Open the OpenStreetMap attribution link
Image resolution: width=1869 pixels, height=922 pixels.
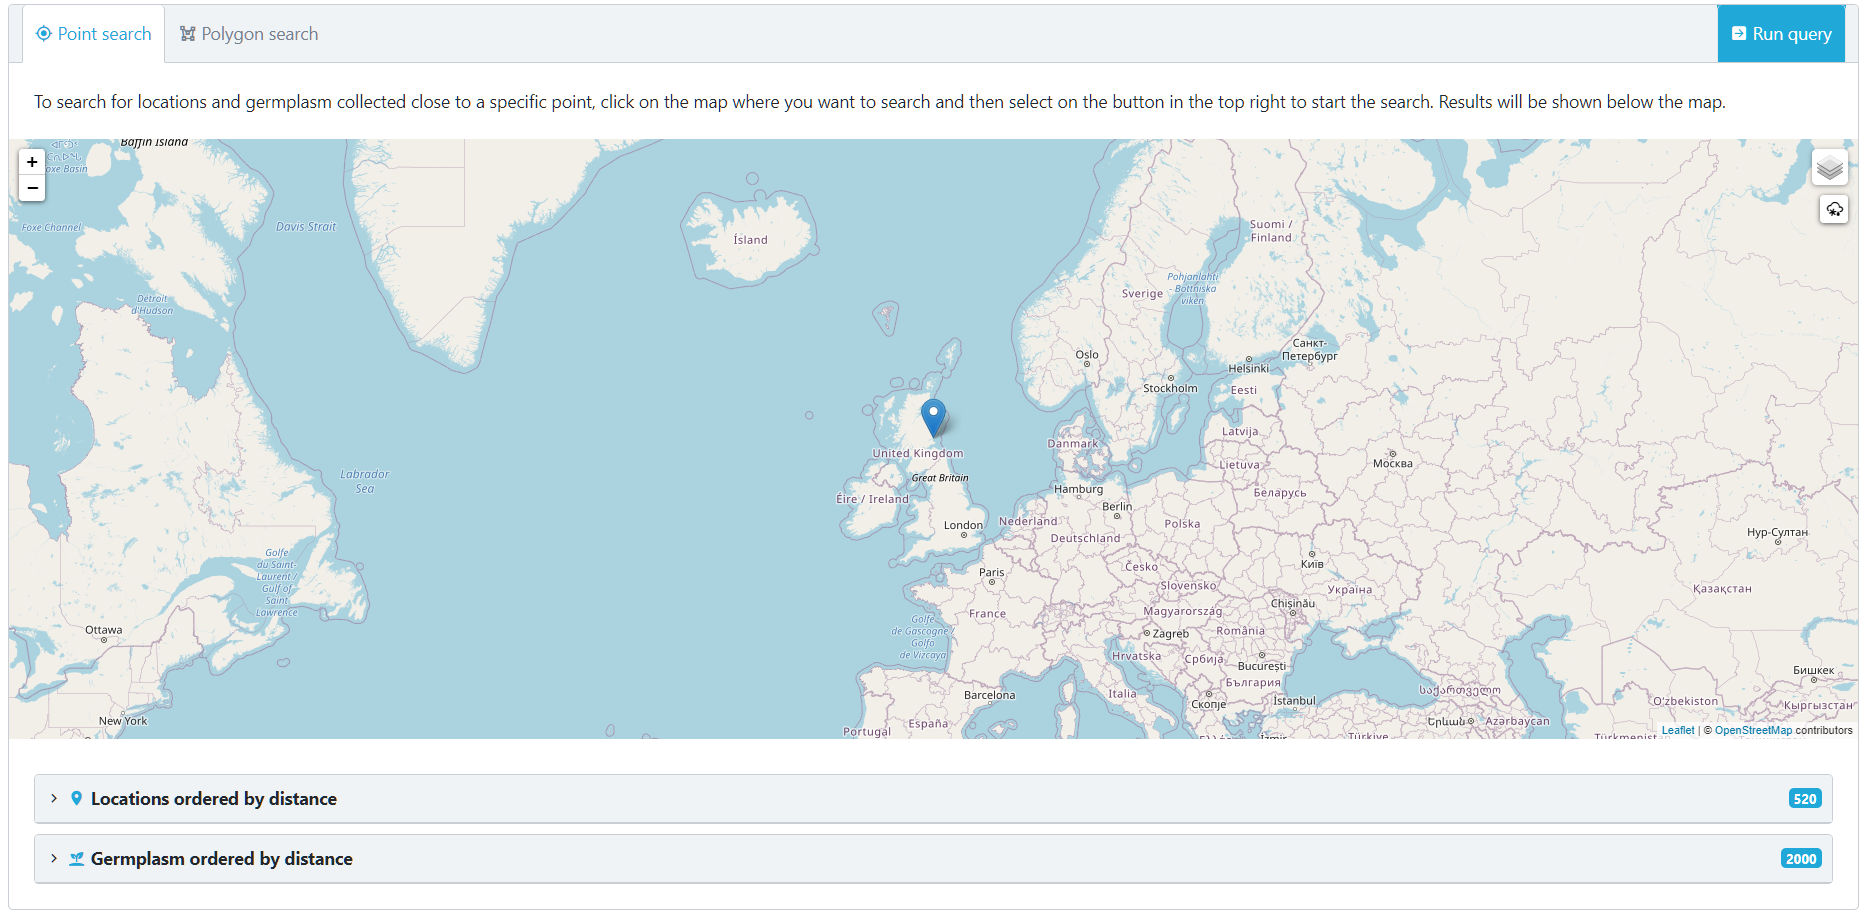coord(1753,731)
